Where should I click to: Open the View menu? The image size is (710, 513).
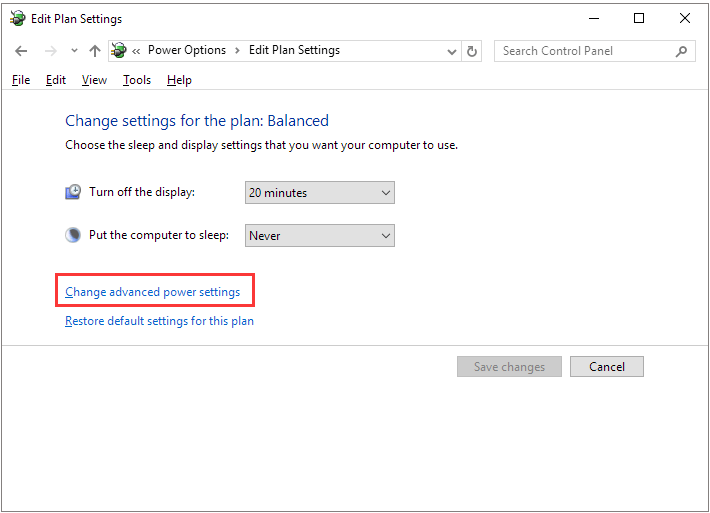(94, 80)
